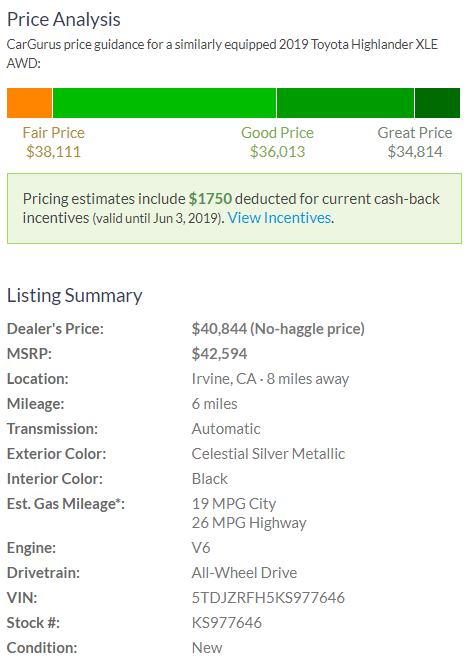Click the Price Analysis heading
469x667 pixels.
[x=64, y=20]
